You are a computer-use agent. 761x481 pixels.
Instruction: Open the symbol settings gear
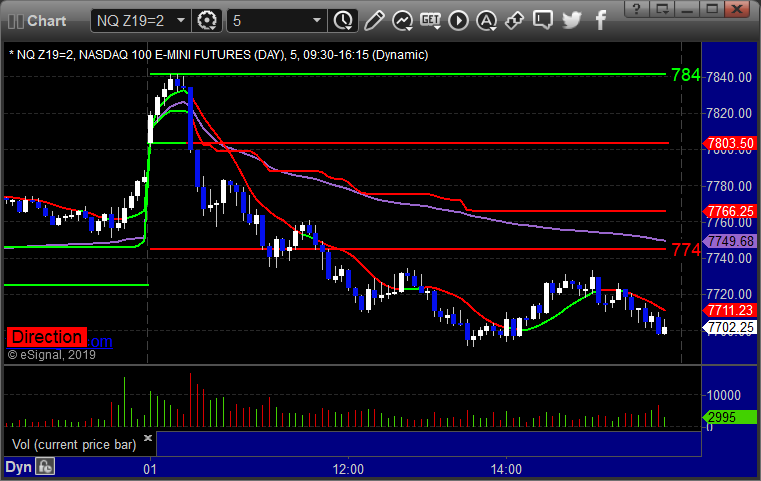coord(207,21)
